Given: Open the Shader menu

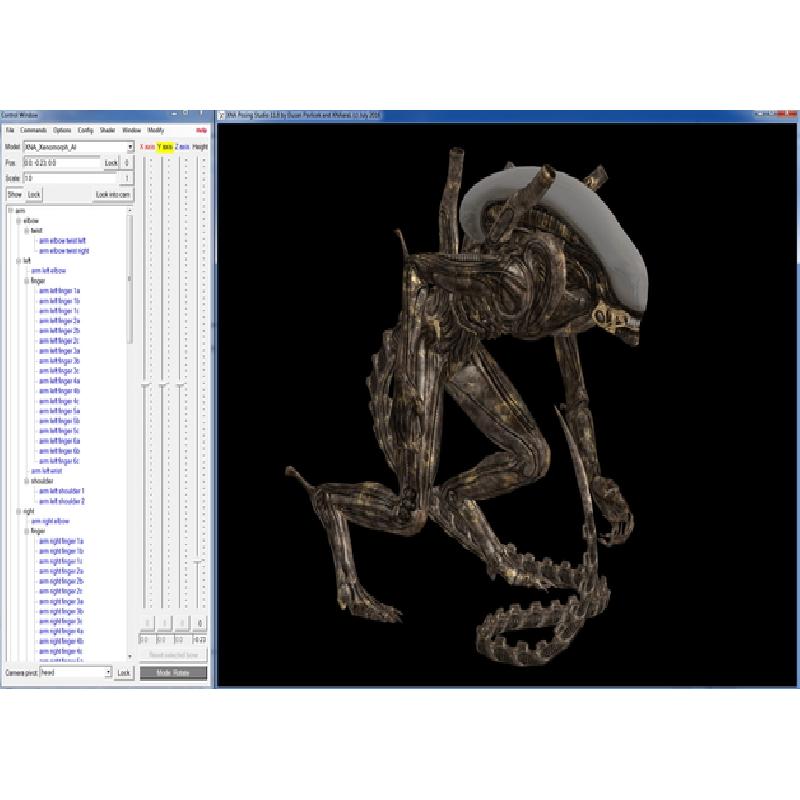Looking at the screenshot, I should pos(108,131).
